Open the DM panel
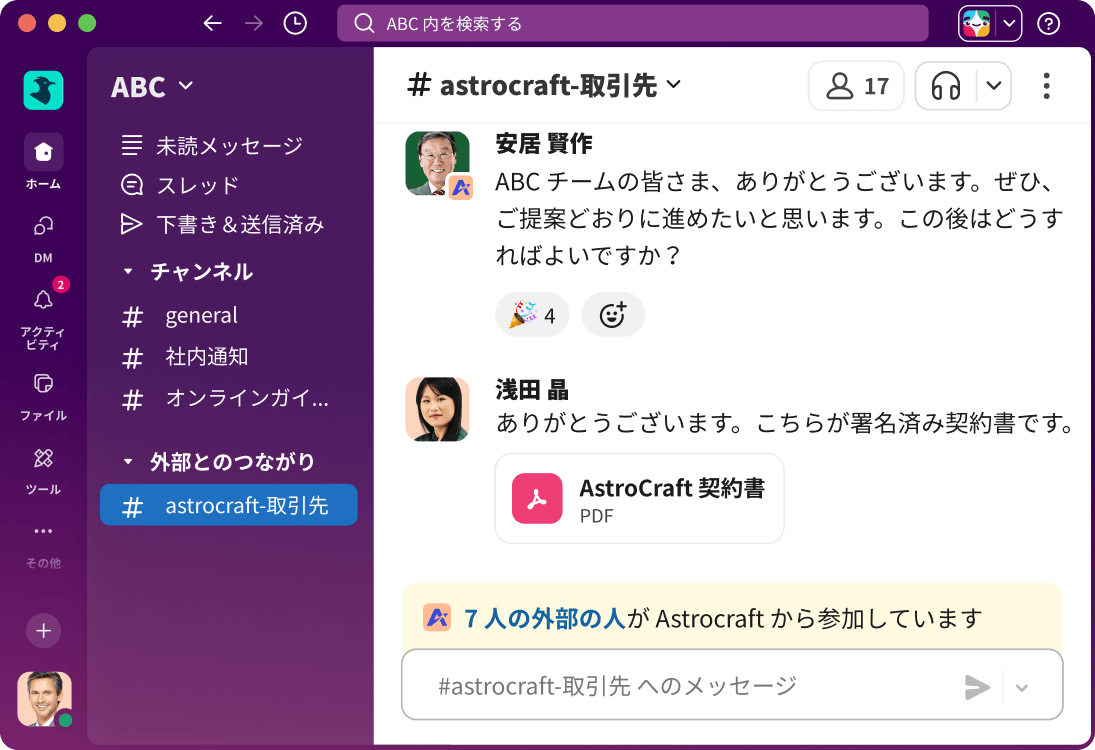This screenshot has height=750, width=1095. coord(42,228)
